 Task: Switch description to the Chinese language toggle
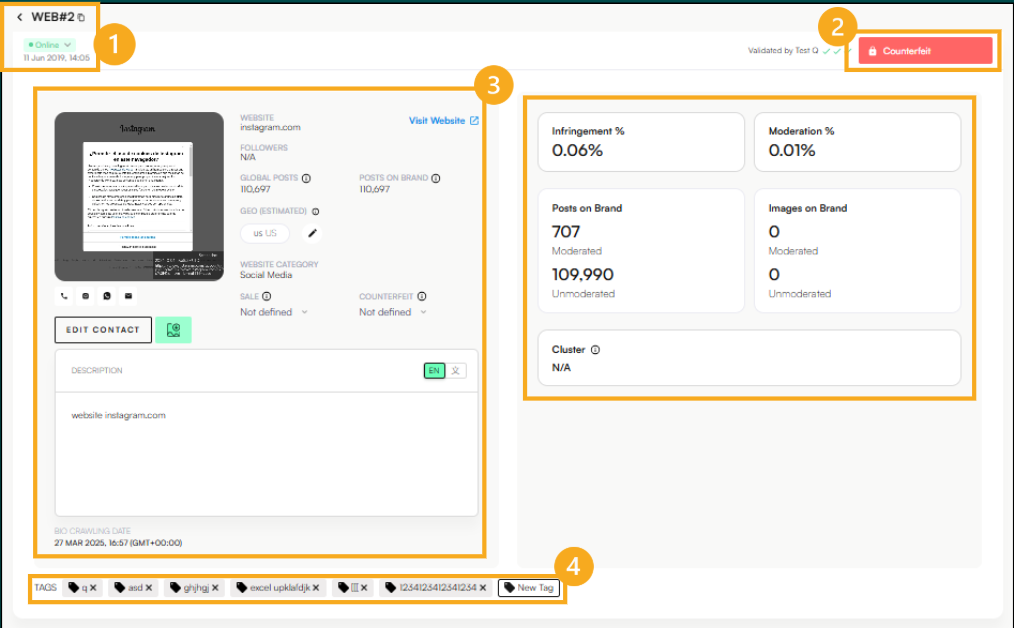456,371
